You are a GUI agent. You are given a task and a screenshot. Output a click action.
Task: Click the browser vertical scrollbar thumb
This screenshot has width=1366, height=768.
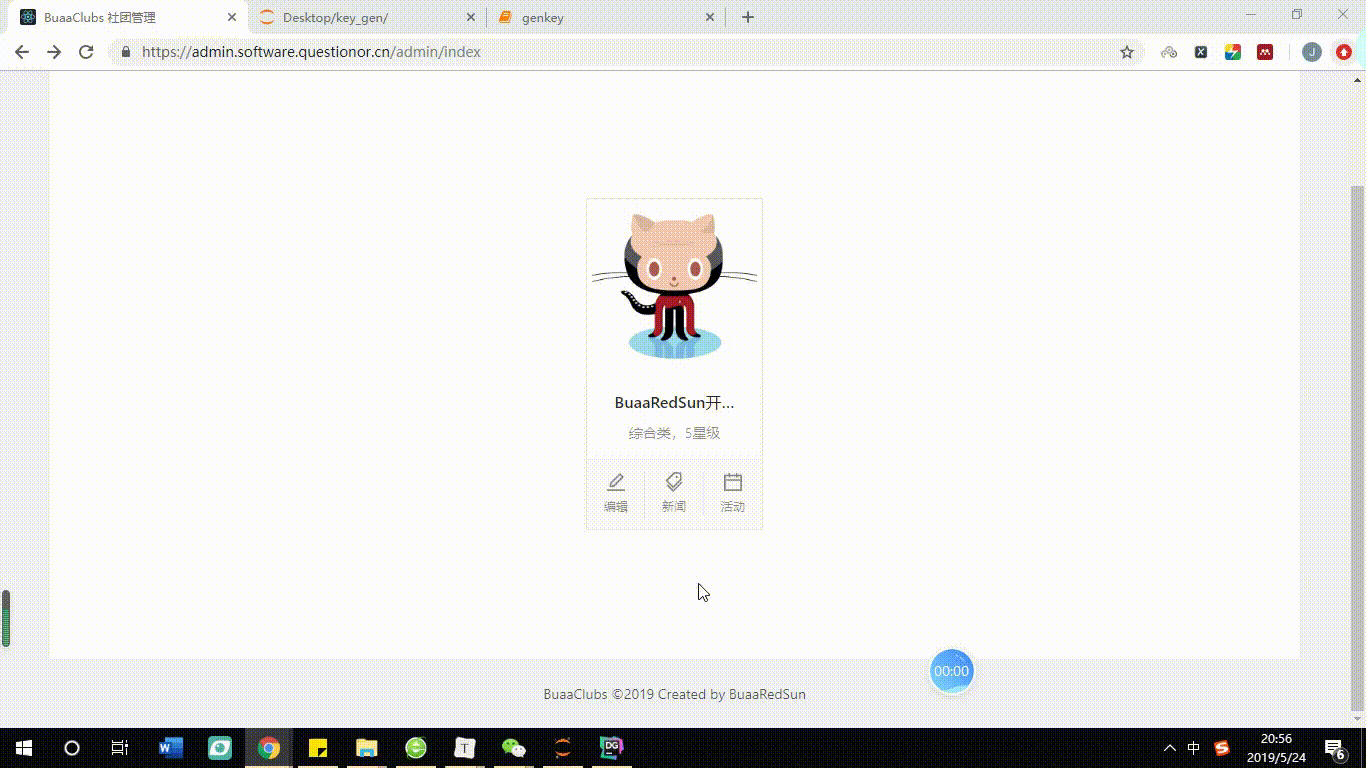1357,447
